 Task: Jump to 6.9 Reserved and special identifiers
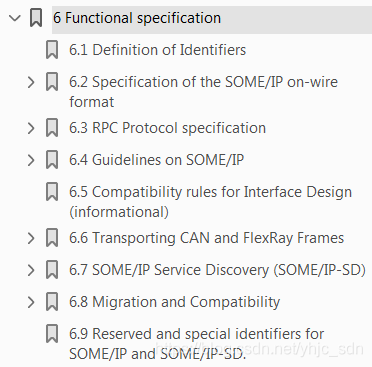tap(196, 344)
